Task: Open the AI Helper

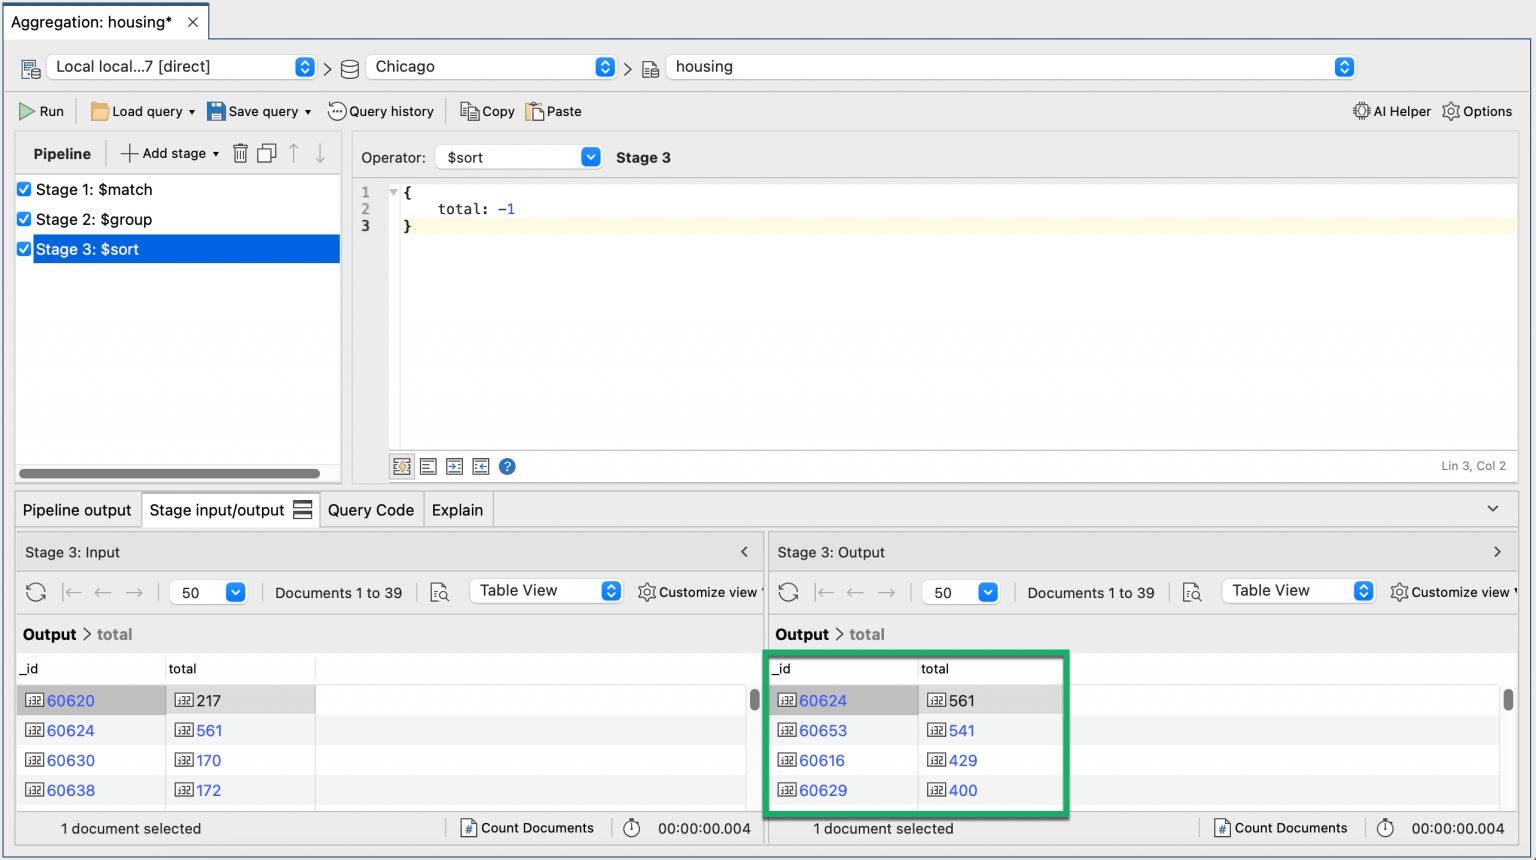Action: [1391, 111]
